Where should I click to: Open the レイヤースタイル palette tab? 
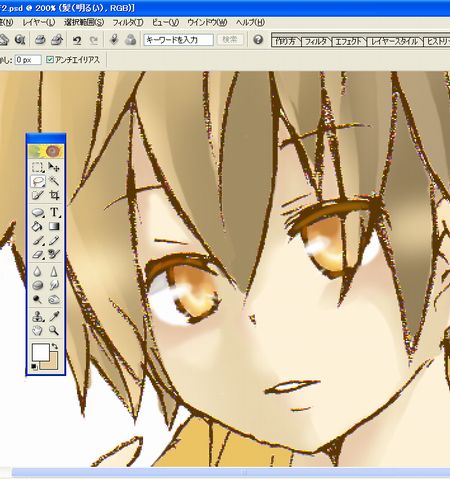coord(395,41)
